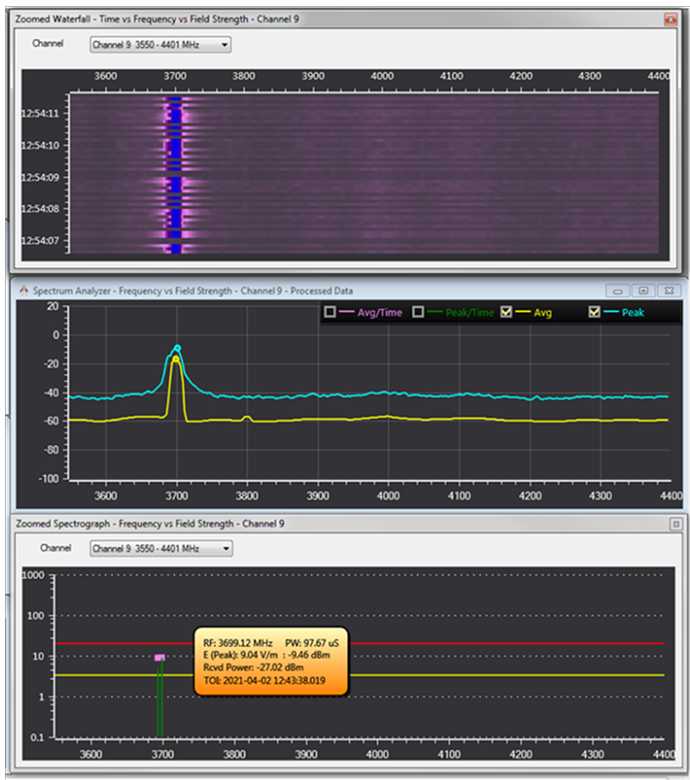Click the Zoomed Waterfall title bar text
This screenshot has width=690, height=780.
pyautogui.click(x=157, y=19)
